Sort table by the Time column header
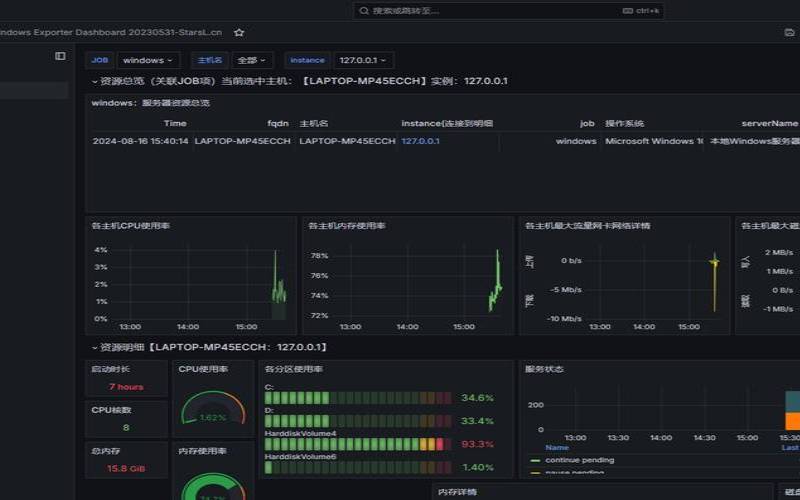This screenshot has height=500, width=800. (x=175, y=124)
